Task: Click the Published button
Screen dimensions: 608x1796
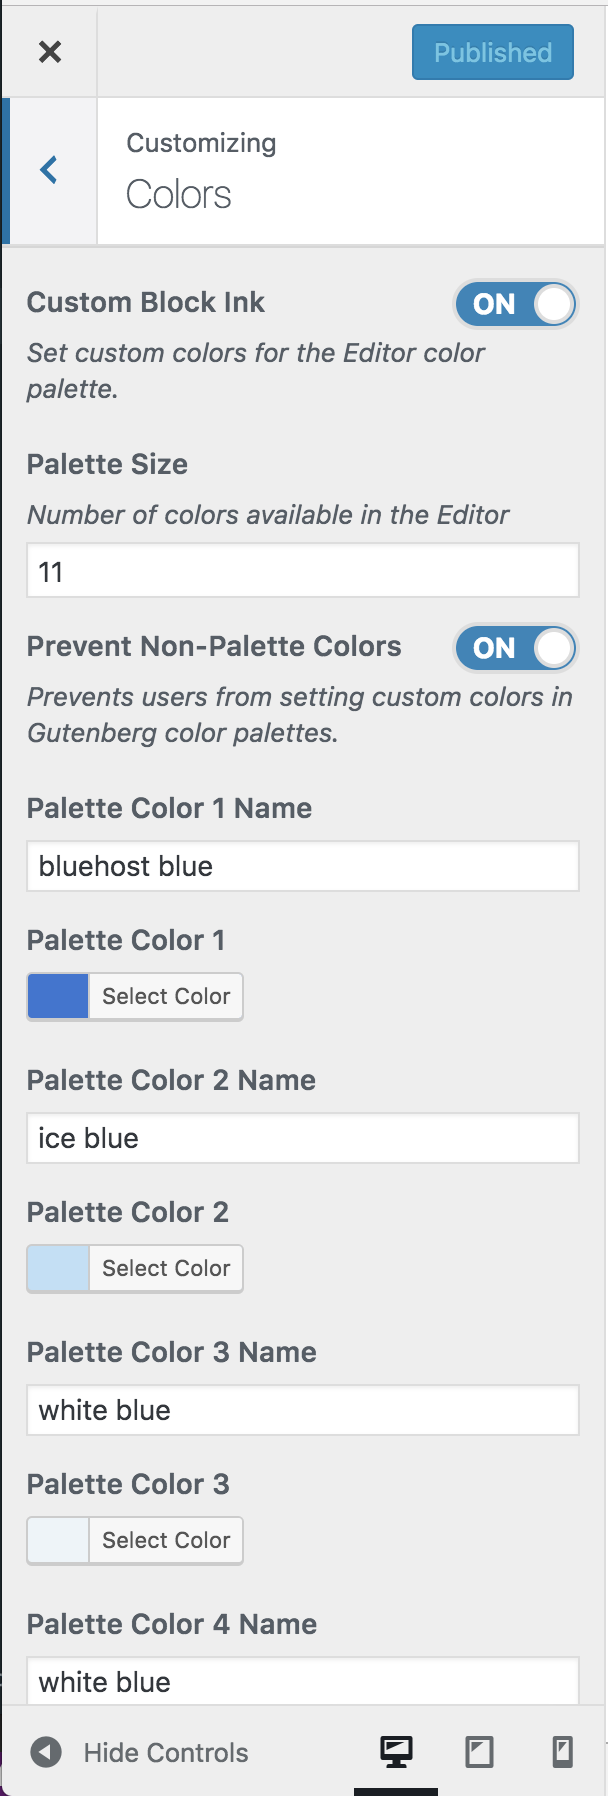Action: (493, 52)
